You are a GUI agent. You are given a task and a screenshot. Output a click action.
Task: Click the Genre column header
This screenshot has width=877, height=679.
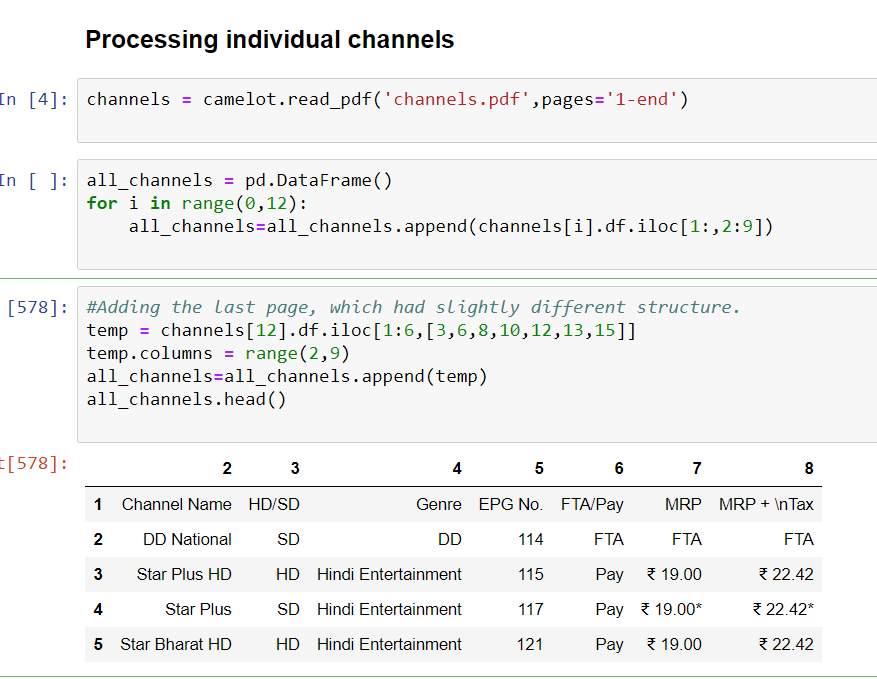click(x=438, y=504)
